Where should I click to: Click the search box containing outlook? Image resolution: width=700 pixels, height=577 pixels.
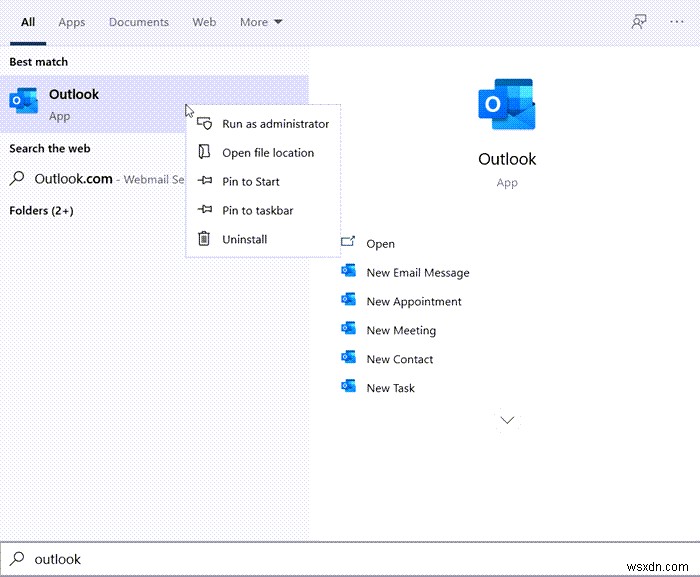[350, 559]
